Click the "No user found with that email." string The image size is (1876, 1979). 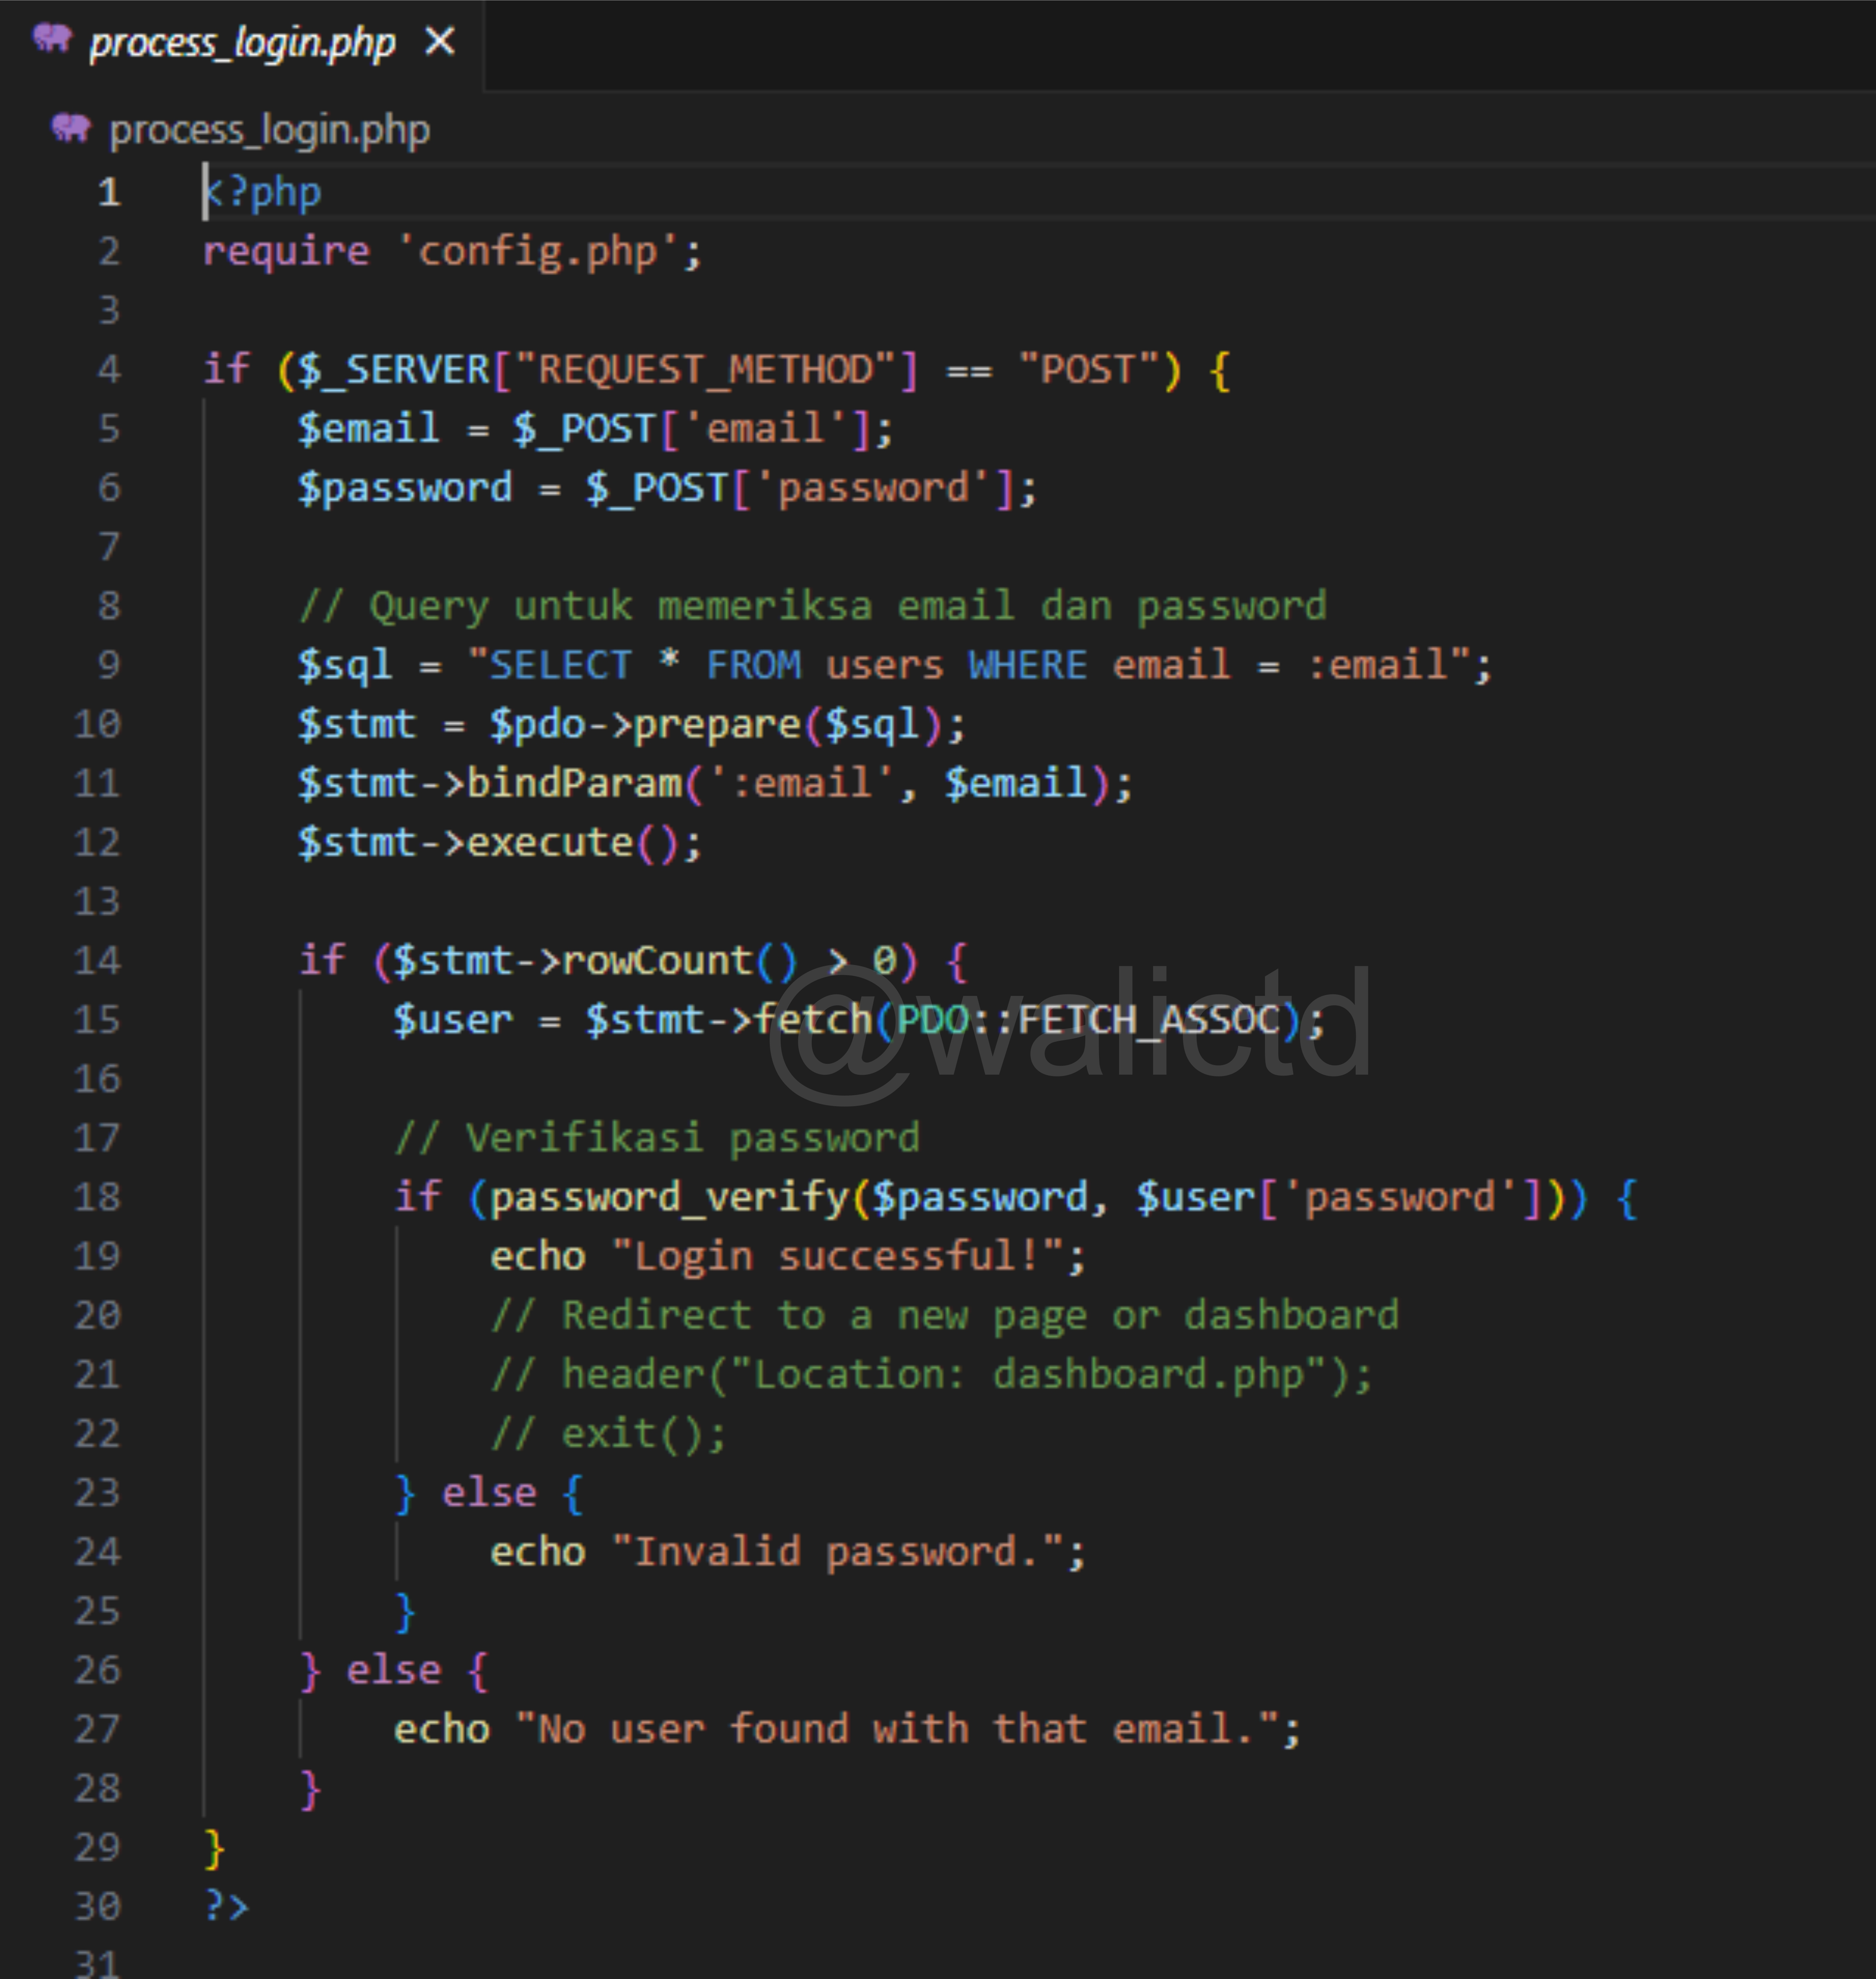(x=896, y=1728)
